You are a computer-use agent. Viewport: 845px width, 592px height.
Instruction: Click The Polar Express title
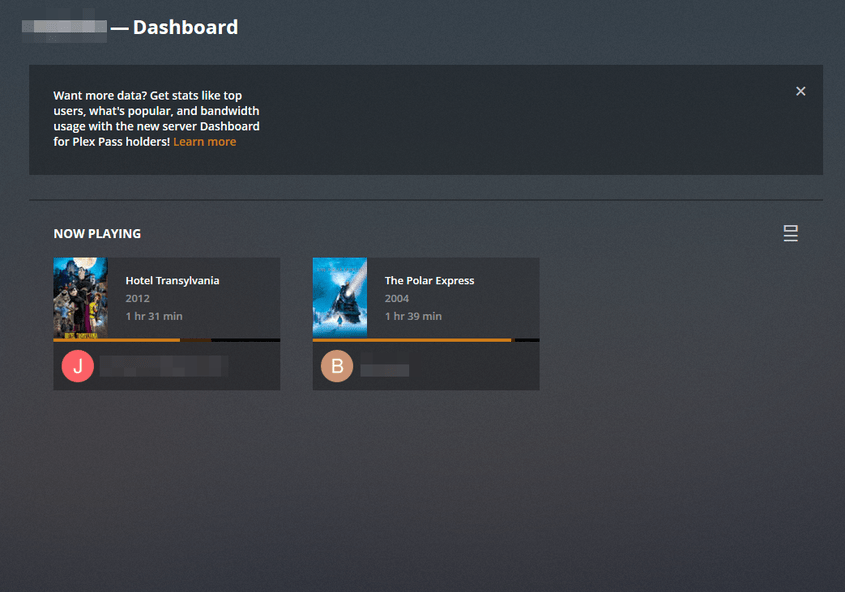(x=430, y=281)
